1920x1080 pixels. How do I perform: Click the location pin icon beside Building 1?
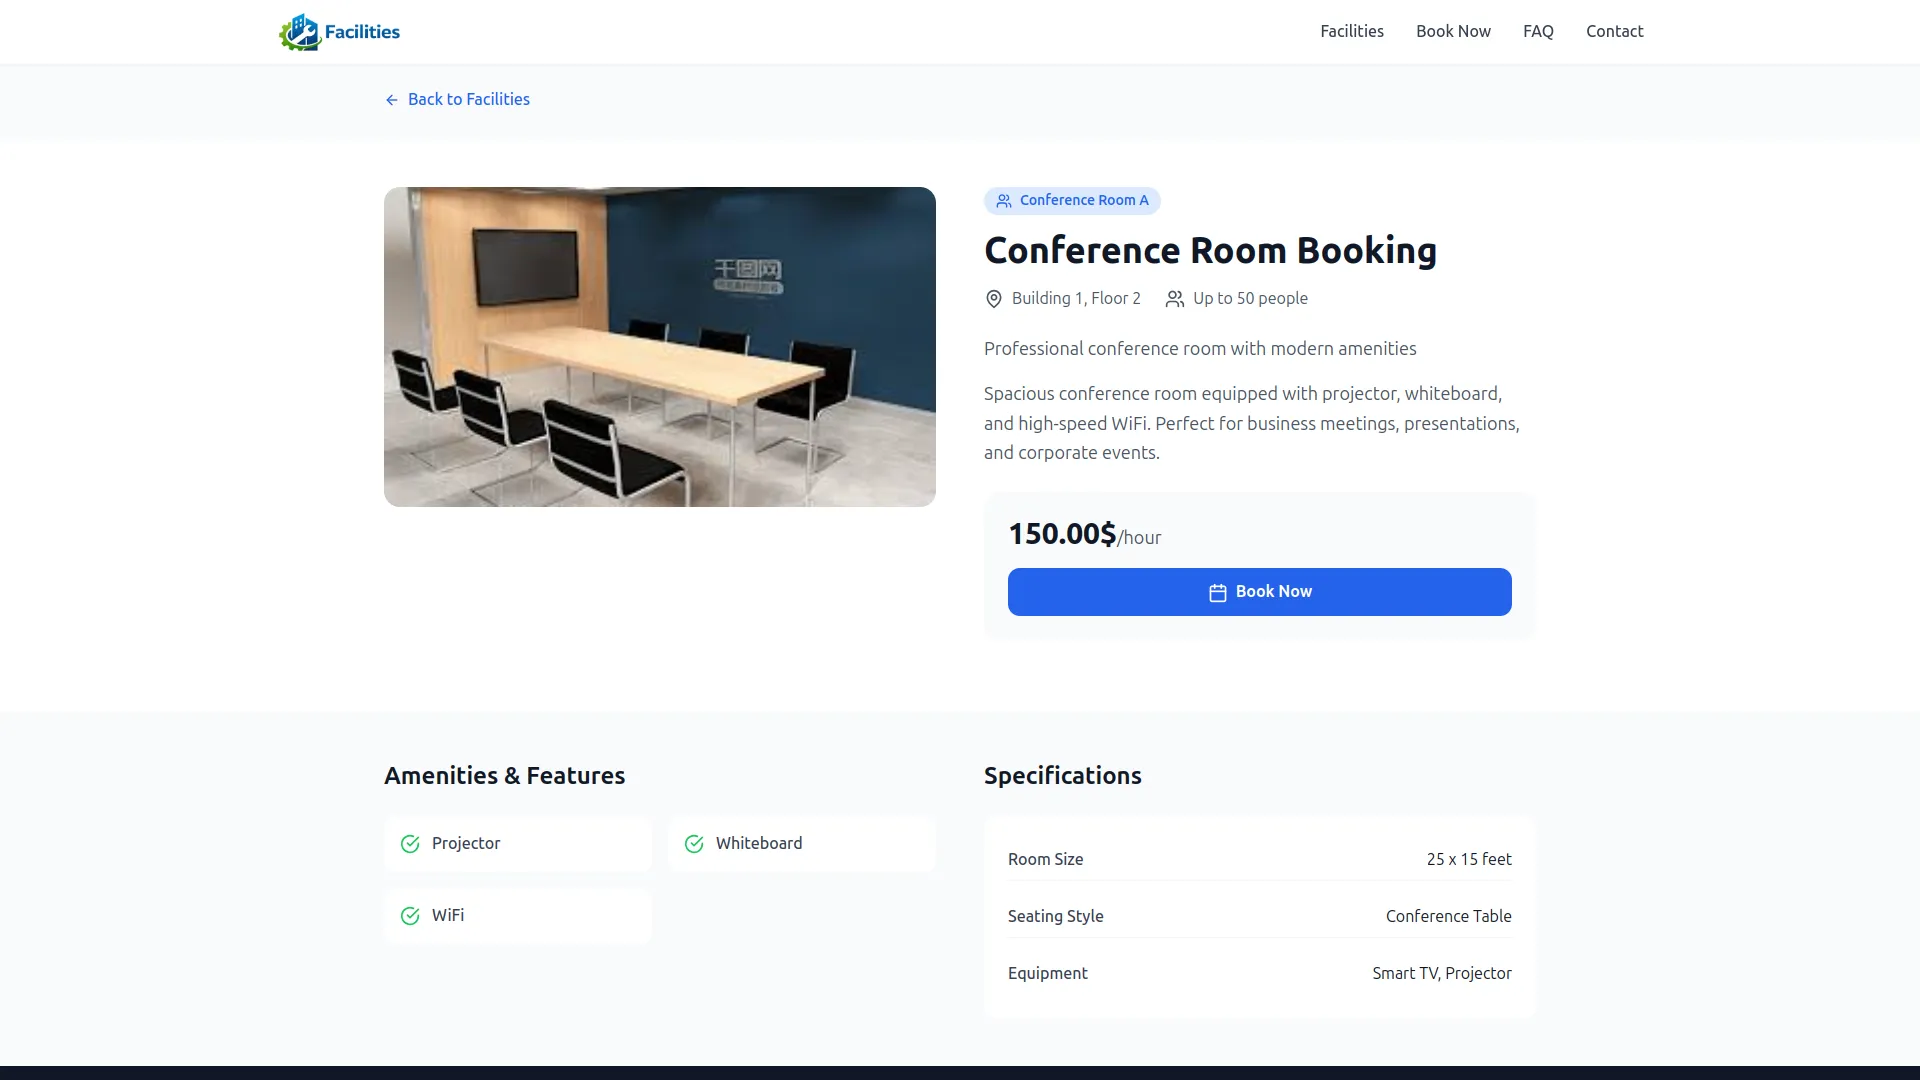tap(993, 299)
